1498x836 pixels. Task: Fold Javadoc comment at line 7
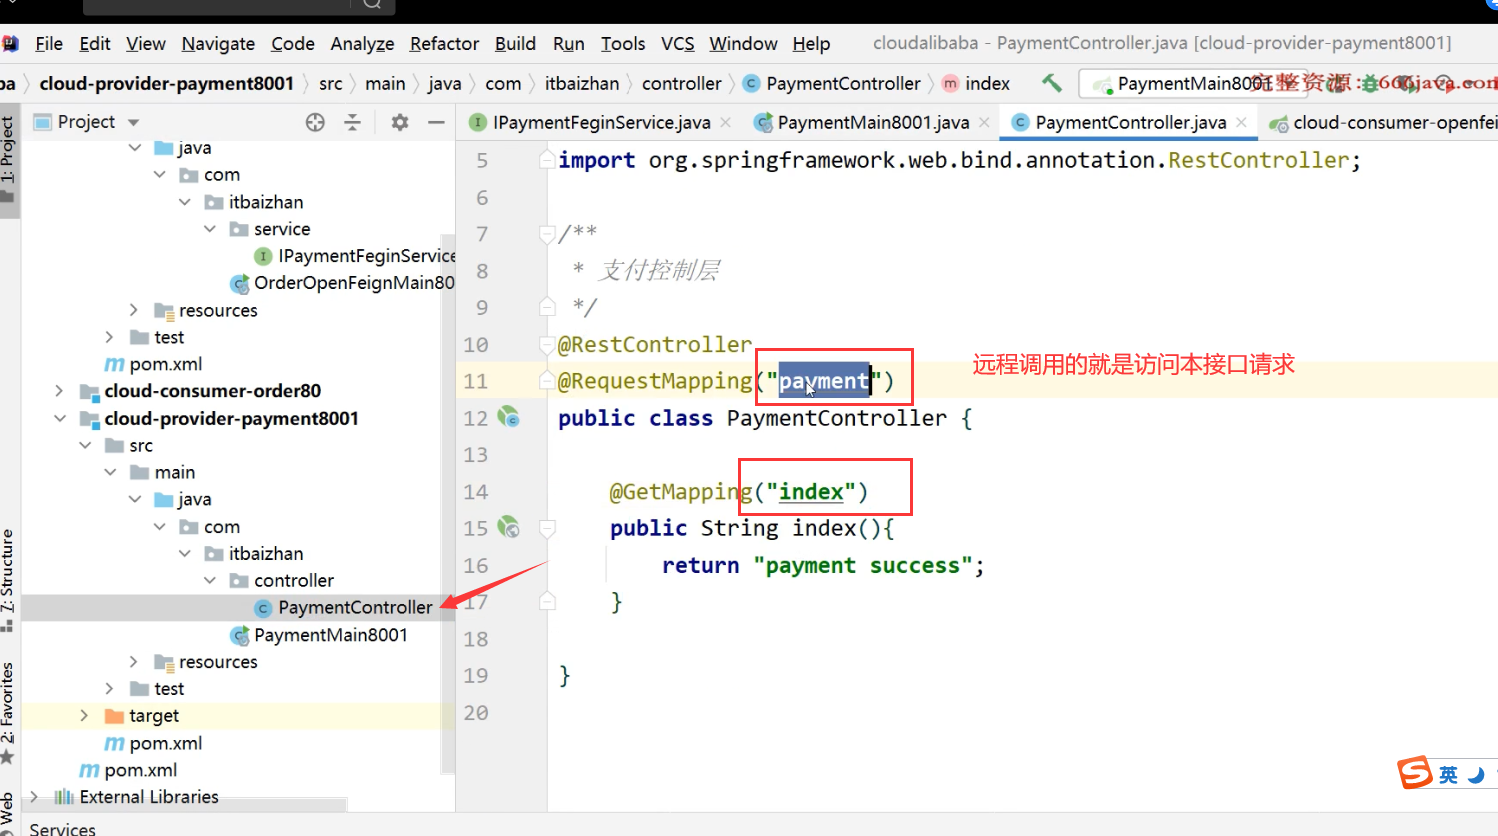[x=547, y=234]
